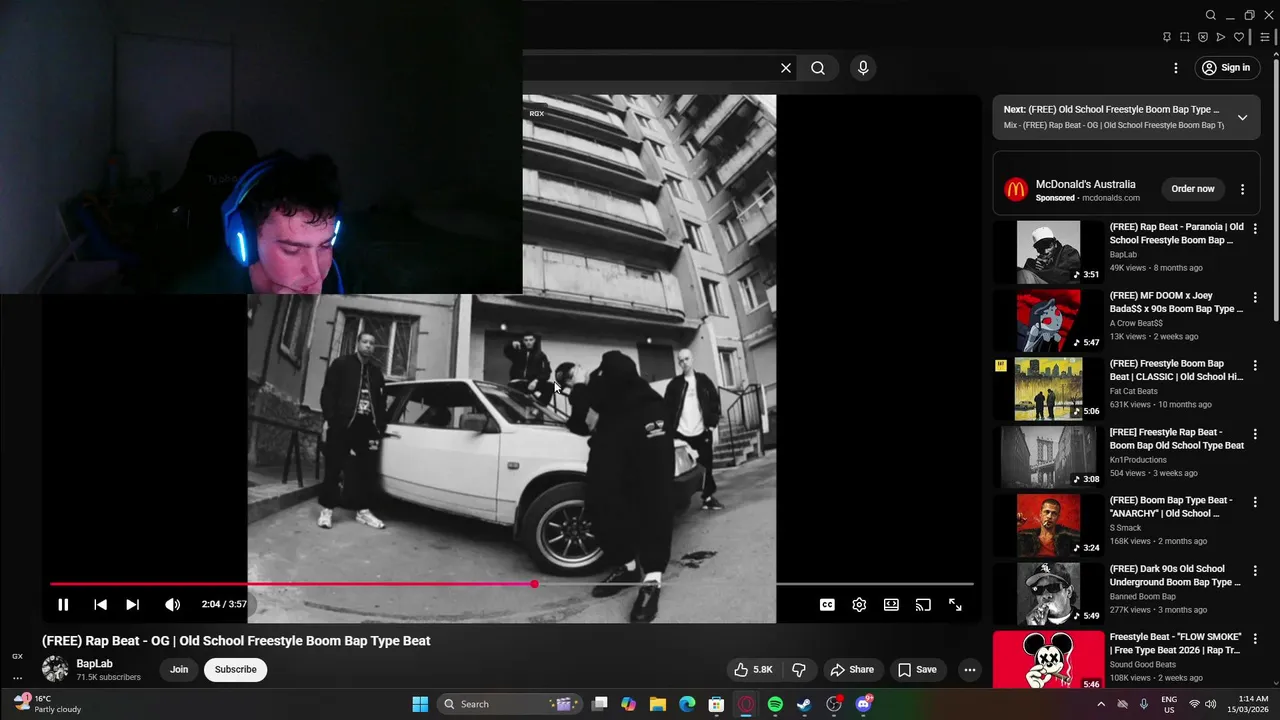Screen dimensions: 1280x720
Task: Open YouTube settings three-dot menu near Sign in
Action: pos(1176,68)
